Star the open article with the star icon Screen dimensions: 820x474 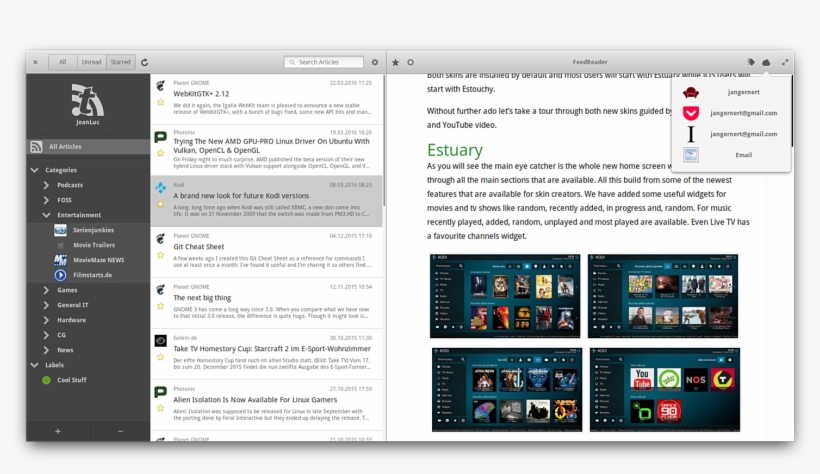pyautogui.click(x=395, y=62)
